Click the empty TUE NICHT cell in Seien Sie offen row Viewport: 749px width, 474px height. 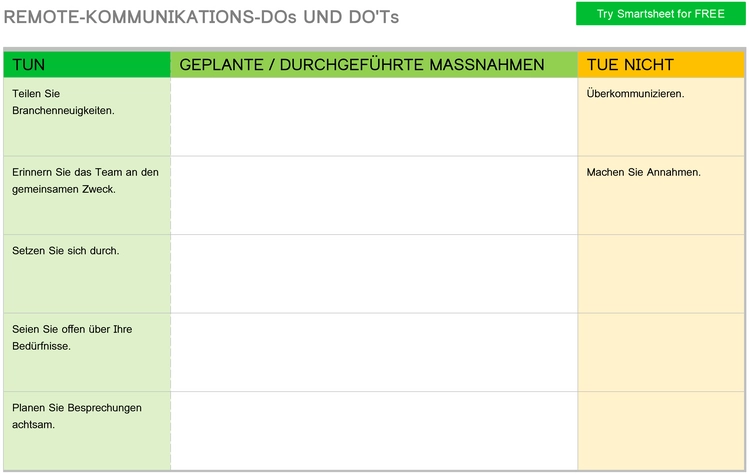click(661, 353)
